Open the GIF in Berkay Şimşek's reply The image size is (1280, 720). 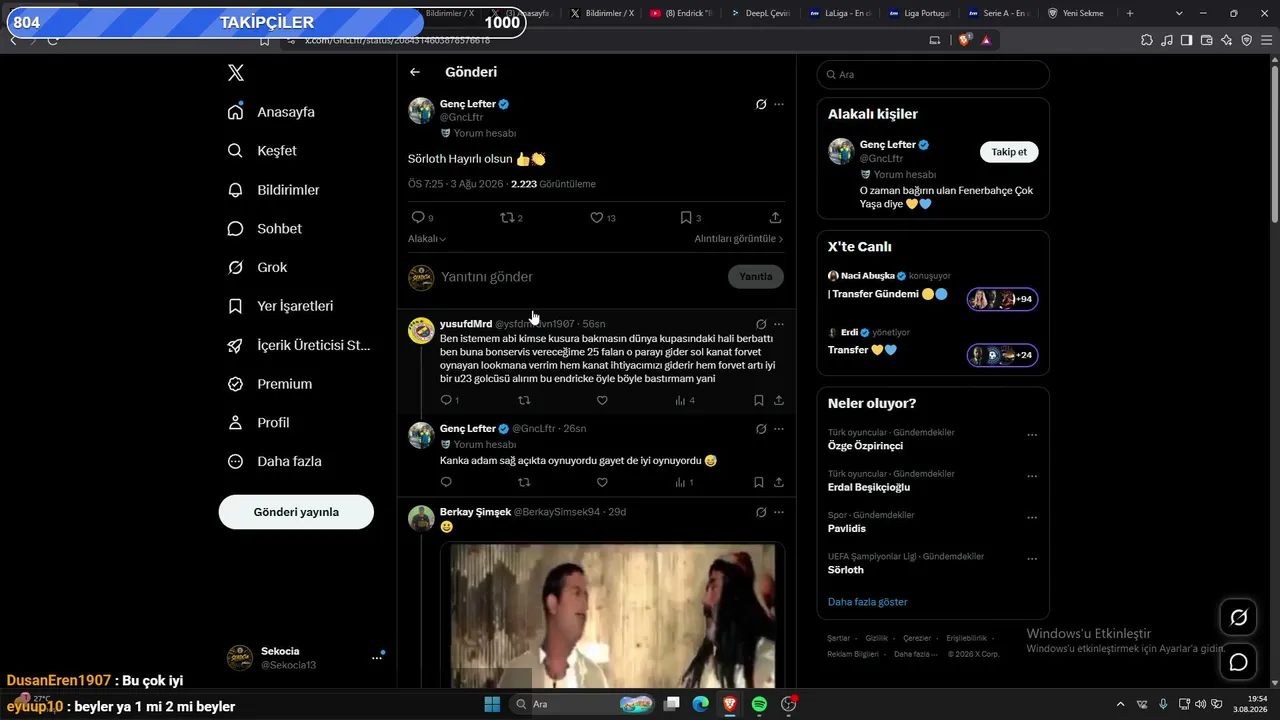pyautogui.click(x=613, y=616)
